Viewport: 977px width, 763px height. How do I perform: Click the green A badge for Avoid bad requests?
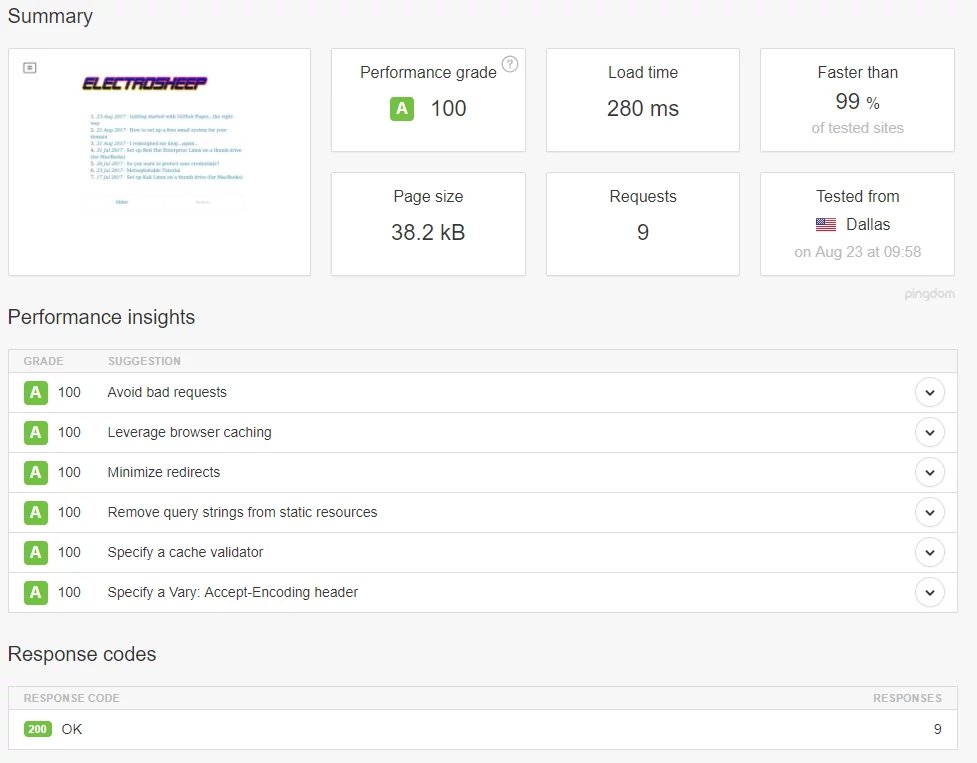click(36, 392)
